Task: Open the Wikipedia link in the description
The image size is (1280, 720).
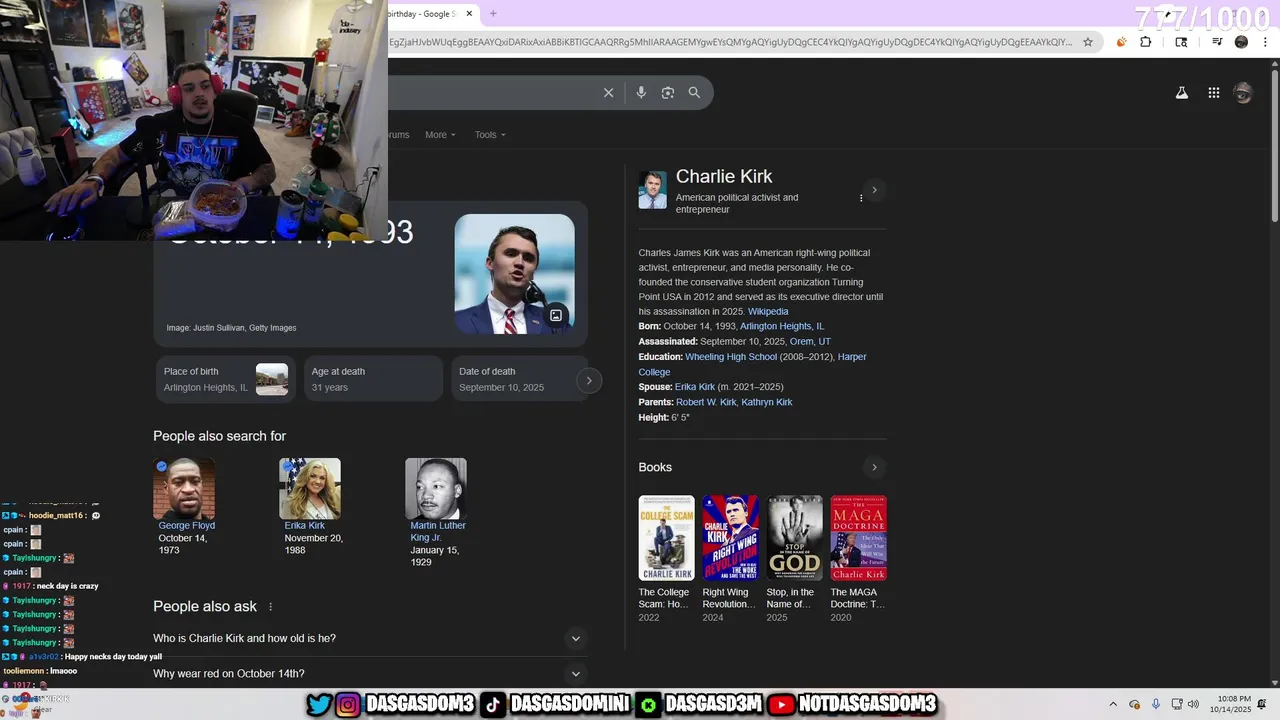Action: pos(768,312)
